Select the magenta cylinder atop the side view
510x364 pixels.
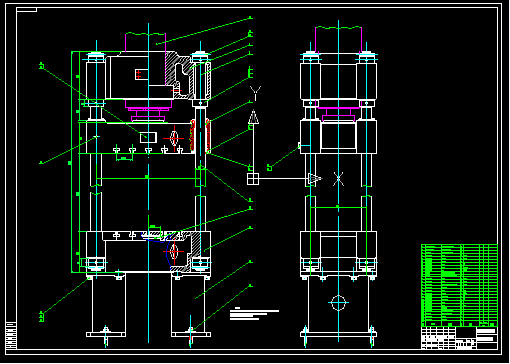coord(338,40)
